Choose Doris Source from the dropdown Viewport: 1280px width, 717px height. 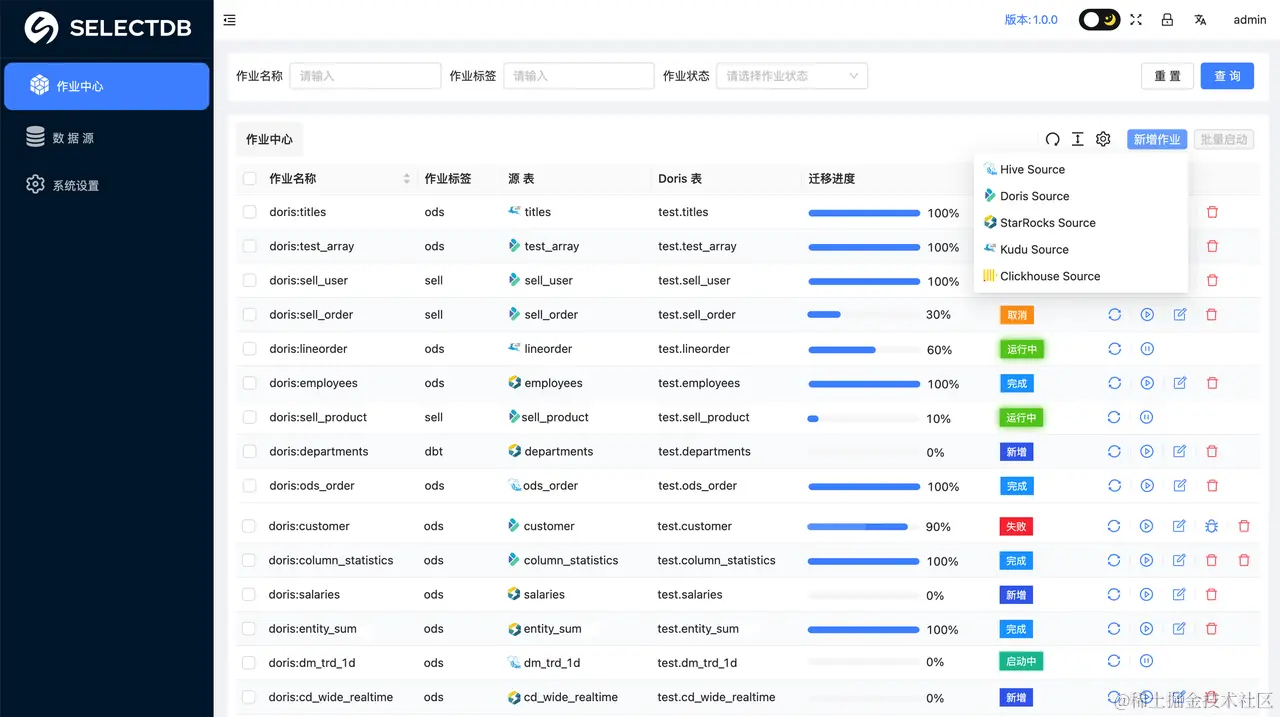(x=1080, y=196)
